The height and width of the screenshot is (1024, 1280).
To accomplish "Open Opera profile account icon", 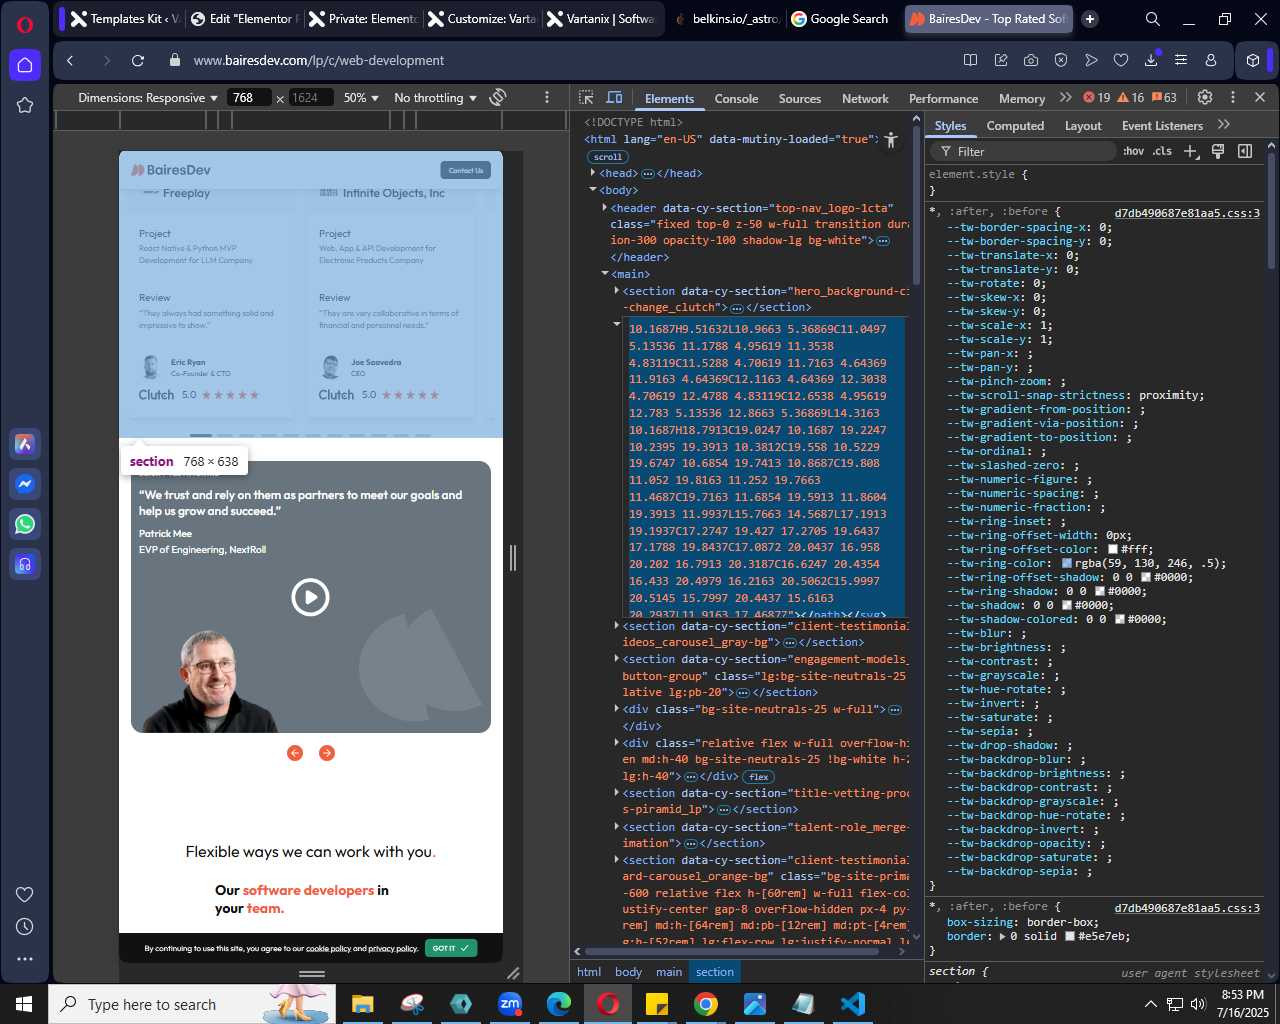I will click(1211, 60).
